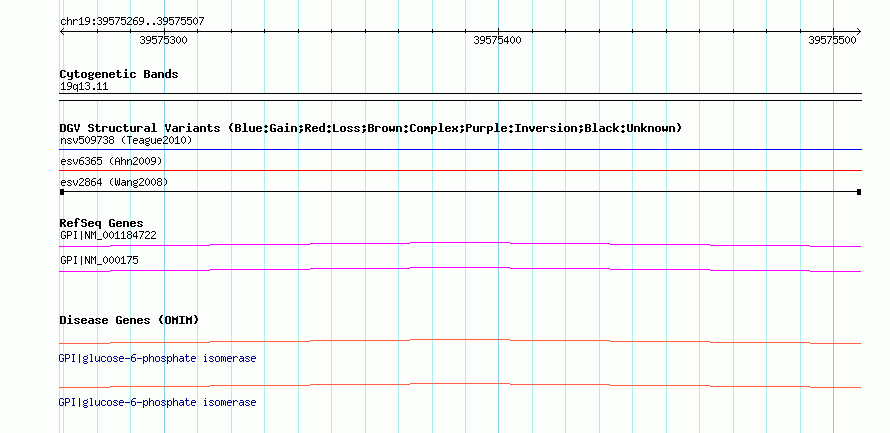Viewport: 890px width, 433px height.
Task: Open variant esv2864 (Wang2008)
Action: pyautogui.click(x=114, y=182)
